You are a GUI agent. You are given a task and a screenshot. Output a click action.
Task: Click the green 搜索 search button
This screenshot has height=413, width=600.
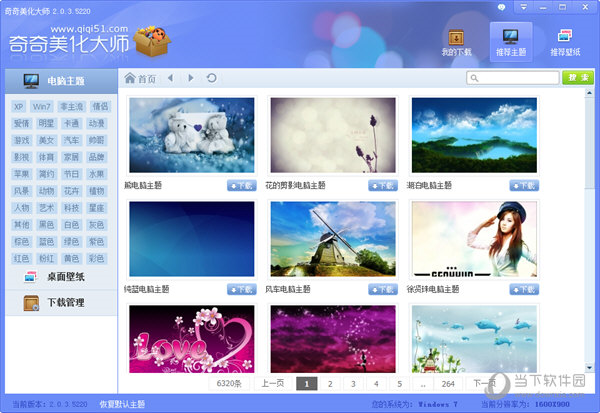click(577, 78)
